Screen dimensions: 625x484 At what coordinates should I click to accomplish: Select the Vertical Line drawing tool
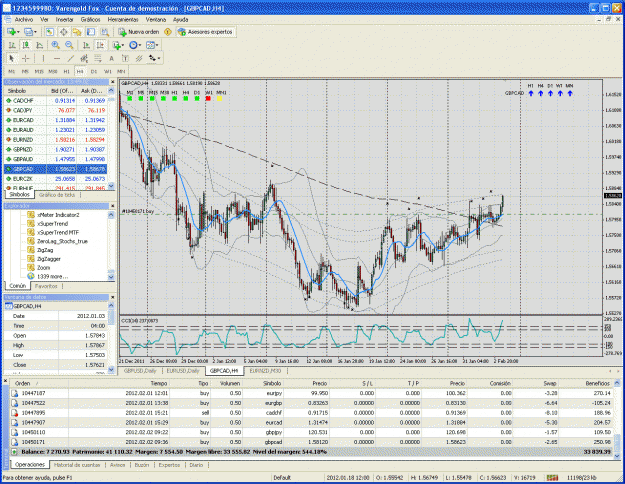[x=43, y=58]
